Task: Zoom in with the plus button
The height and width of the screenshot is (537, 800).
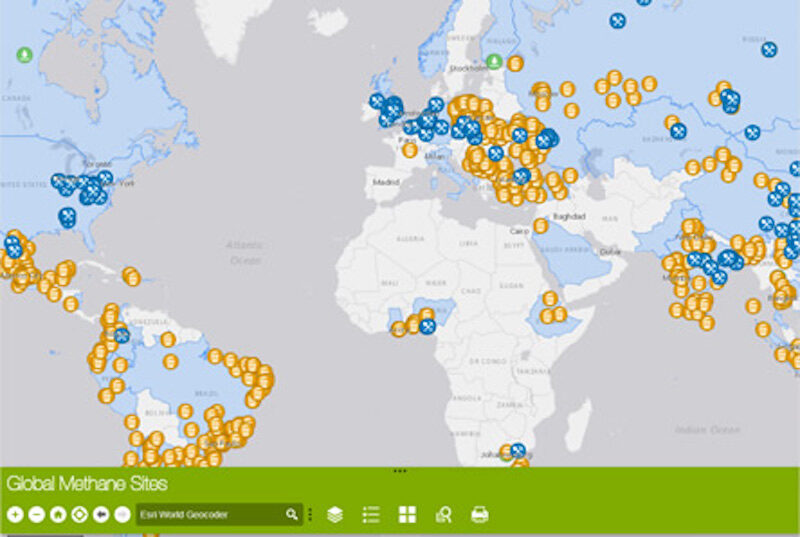Action: pyautogui.click(x=15, y=515)
